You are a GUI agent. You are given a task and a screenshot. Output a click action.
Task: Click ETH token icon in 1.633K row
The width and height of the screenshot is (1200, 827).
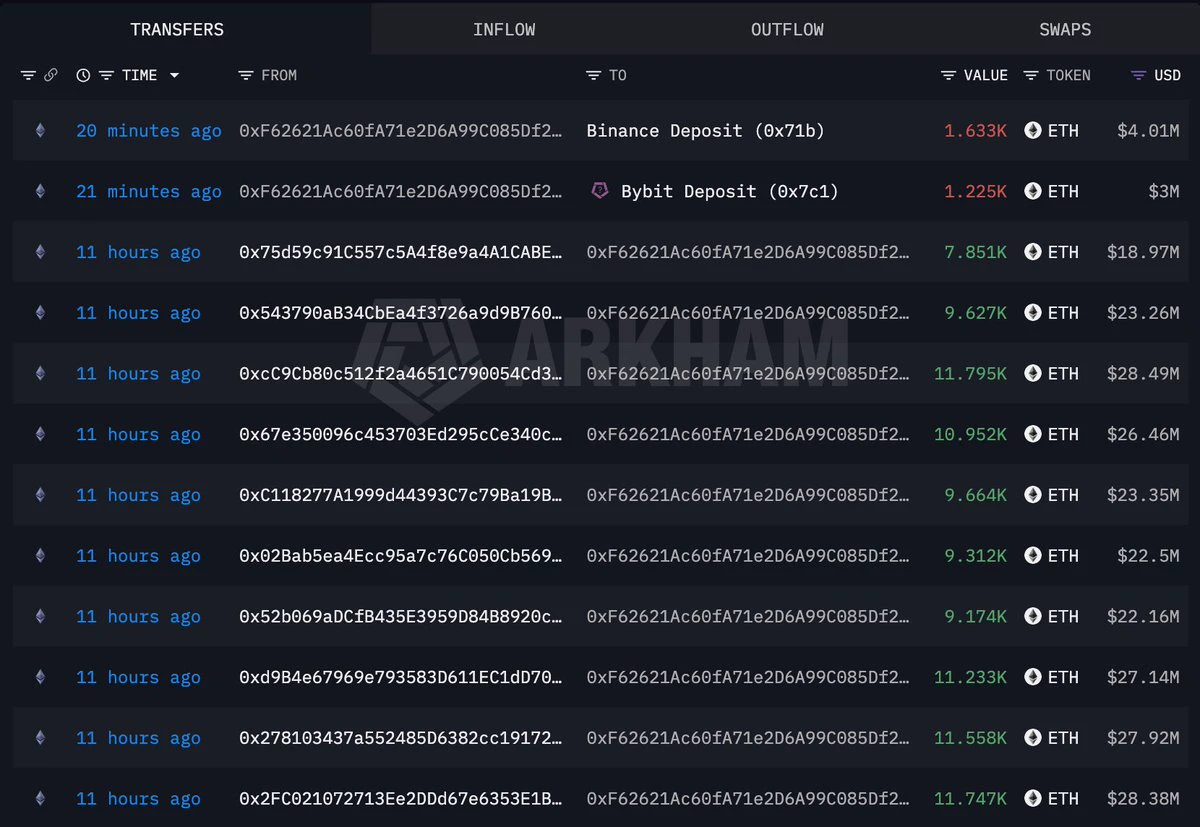[1032, 130]
